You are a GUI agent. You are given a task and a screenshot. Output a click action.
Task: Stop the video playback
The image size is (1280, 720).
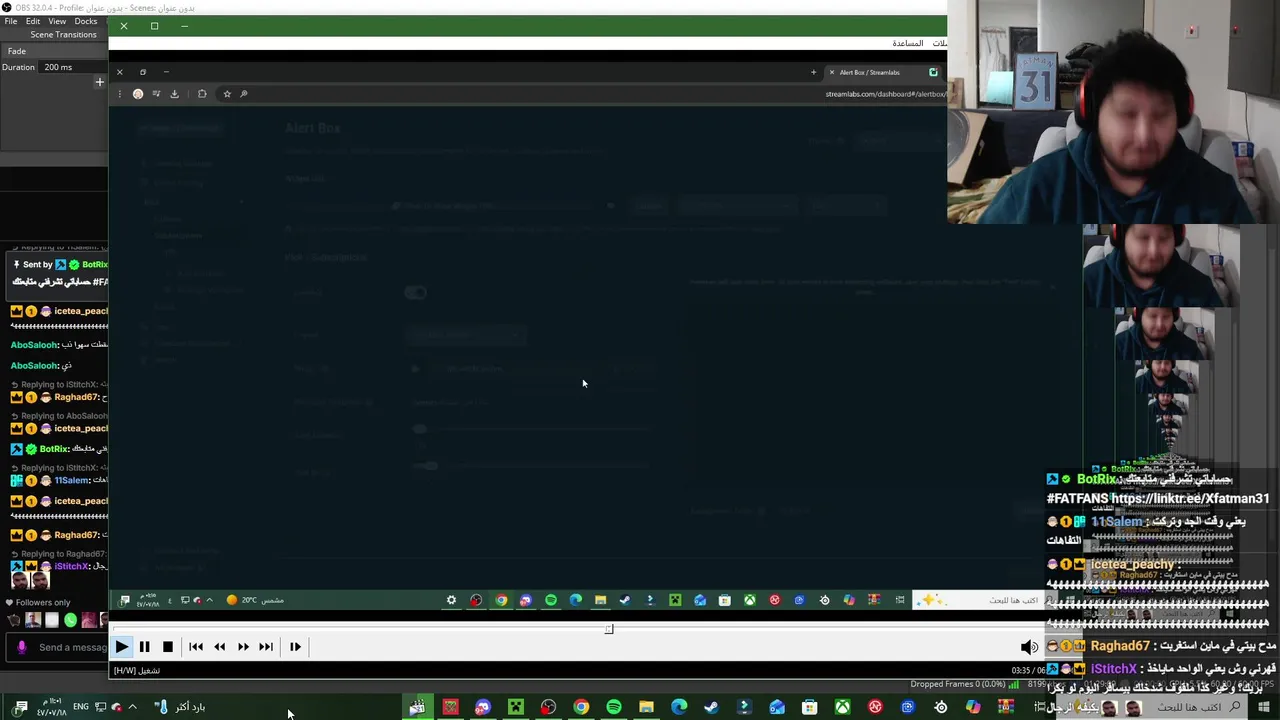tap(167, 647)
